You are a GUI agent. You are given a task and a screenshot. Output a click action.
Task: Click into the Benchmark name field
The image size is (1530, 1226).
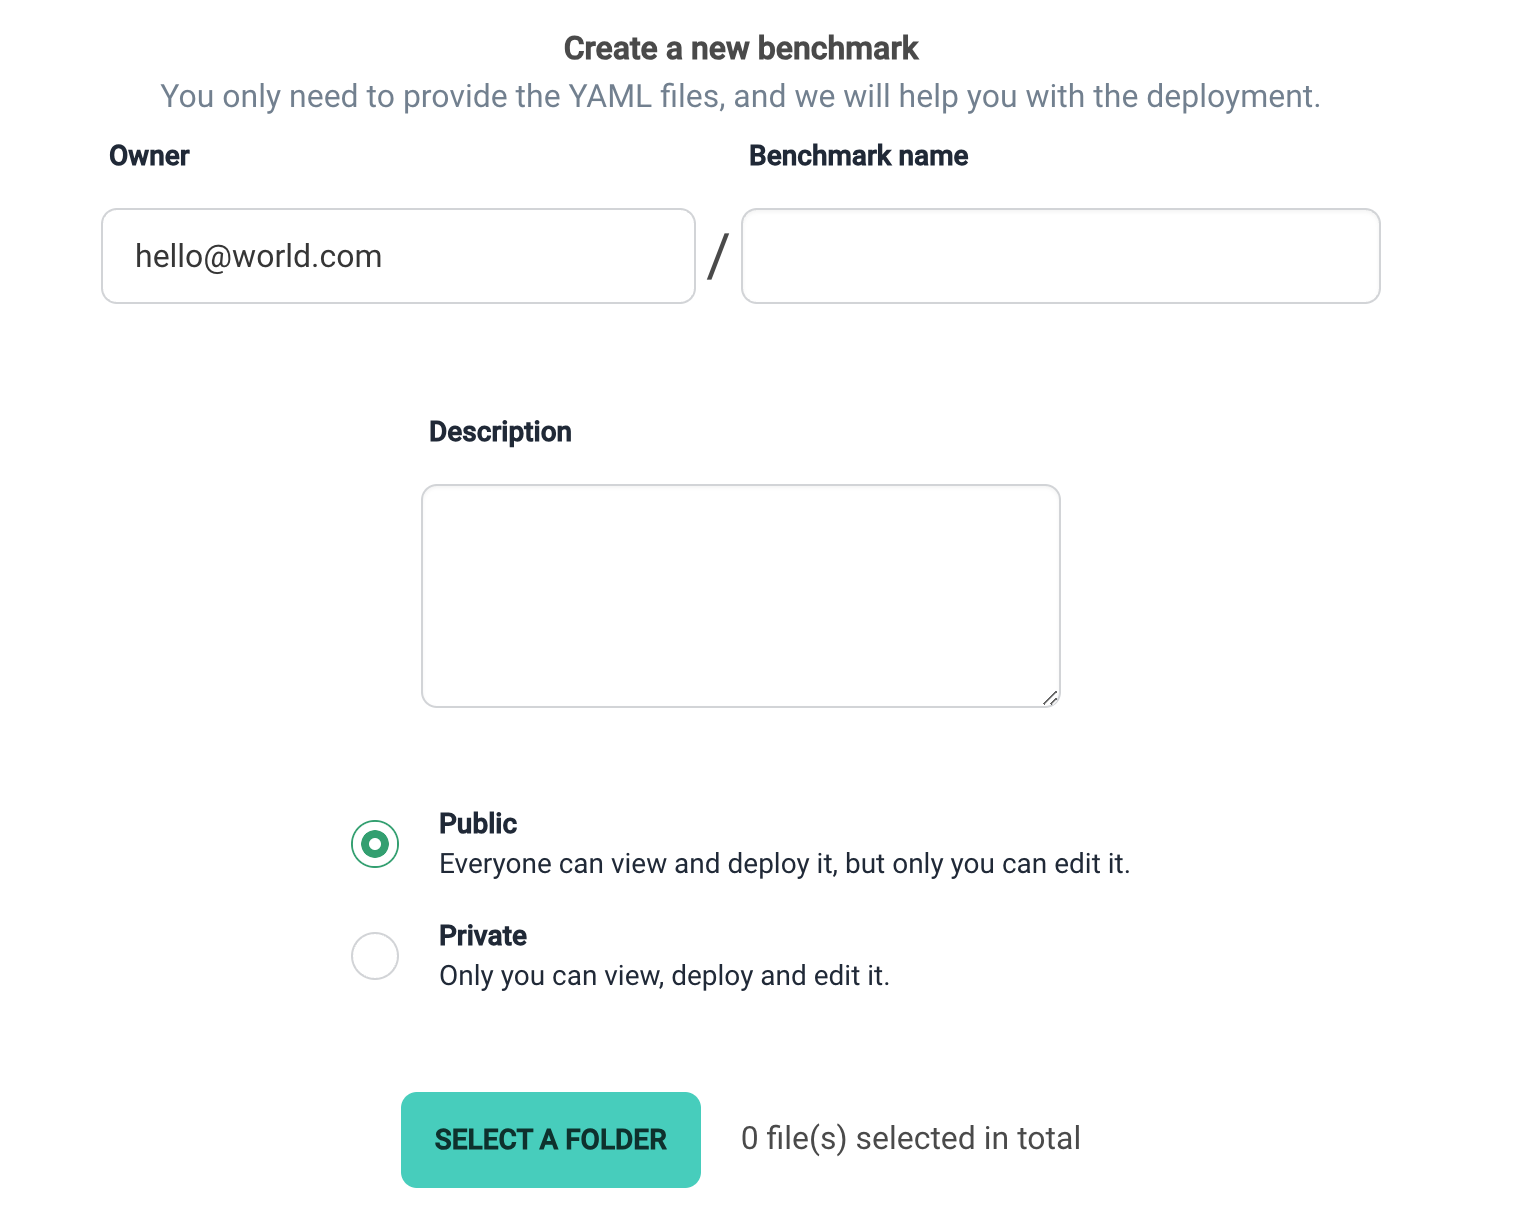tap(1060, 256)
